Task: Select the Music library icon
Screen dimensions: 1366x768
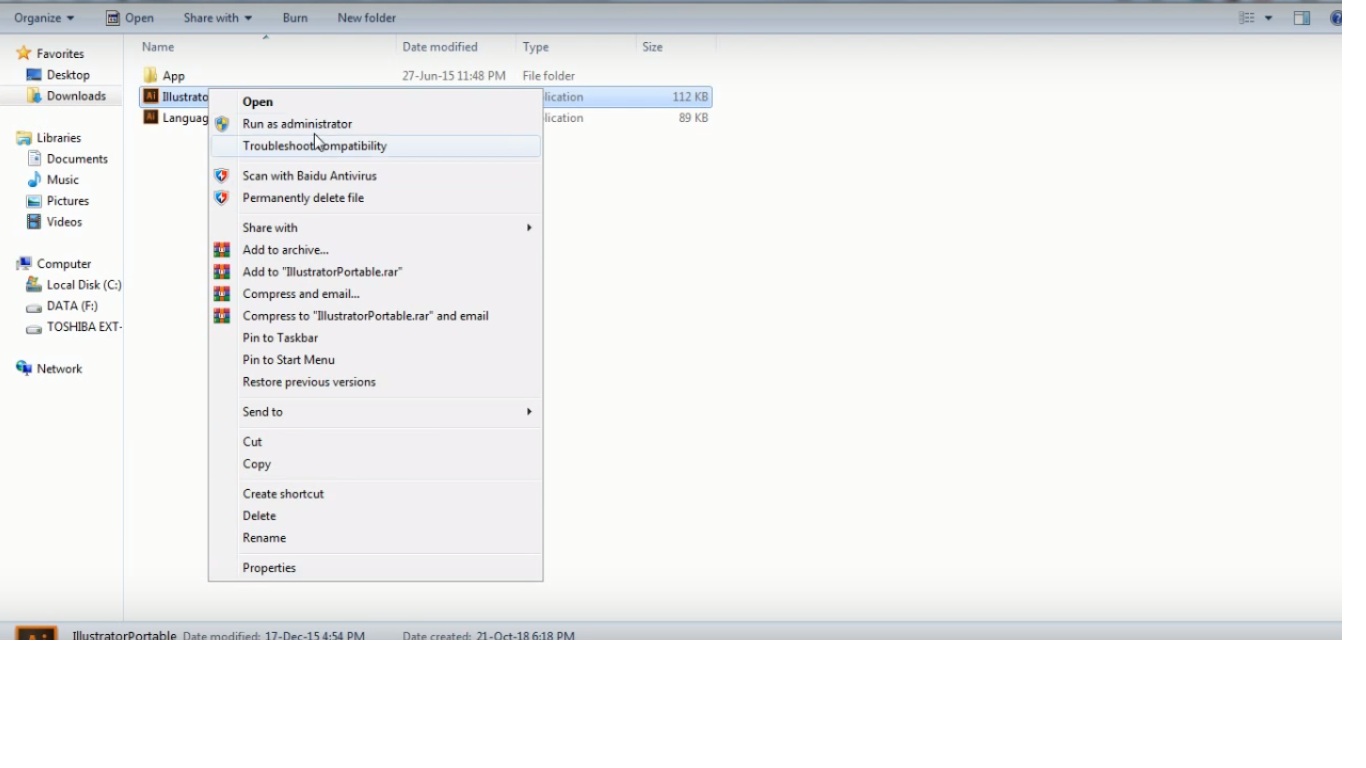Action: pos(34,180)
